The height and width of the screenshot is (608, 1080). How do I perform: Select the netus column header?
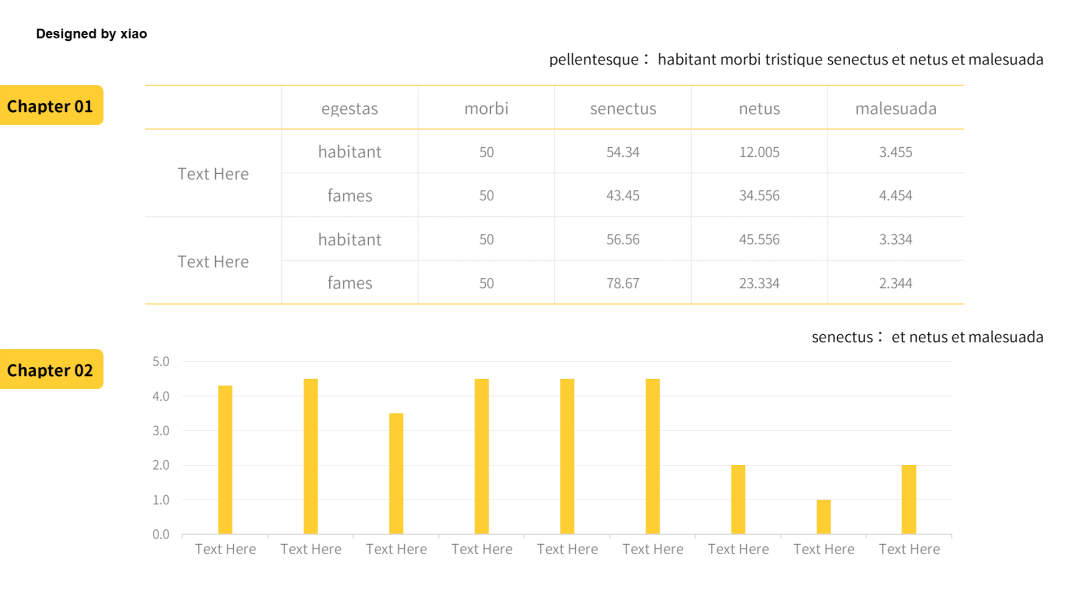759,108
